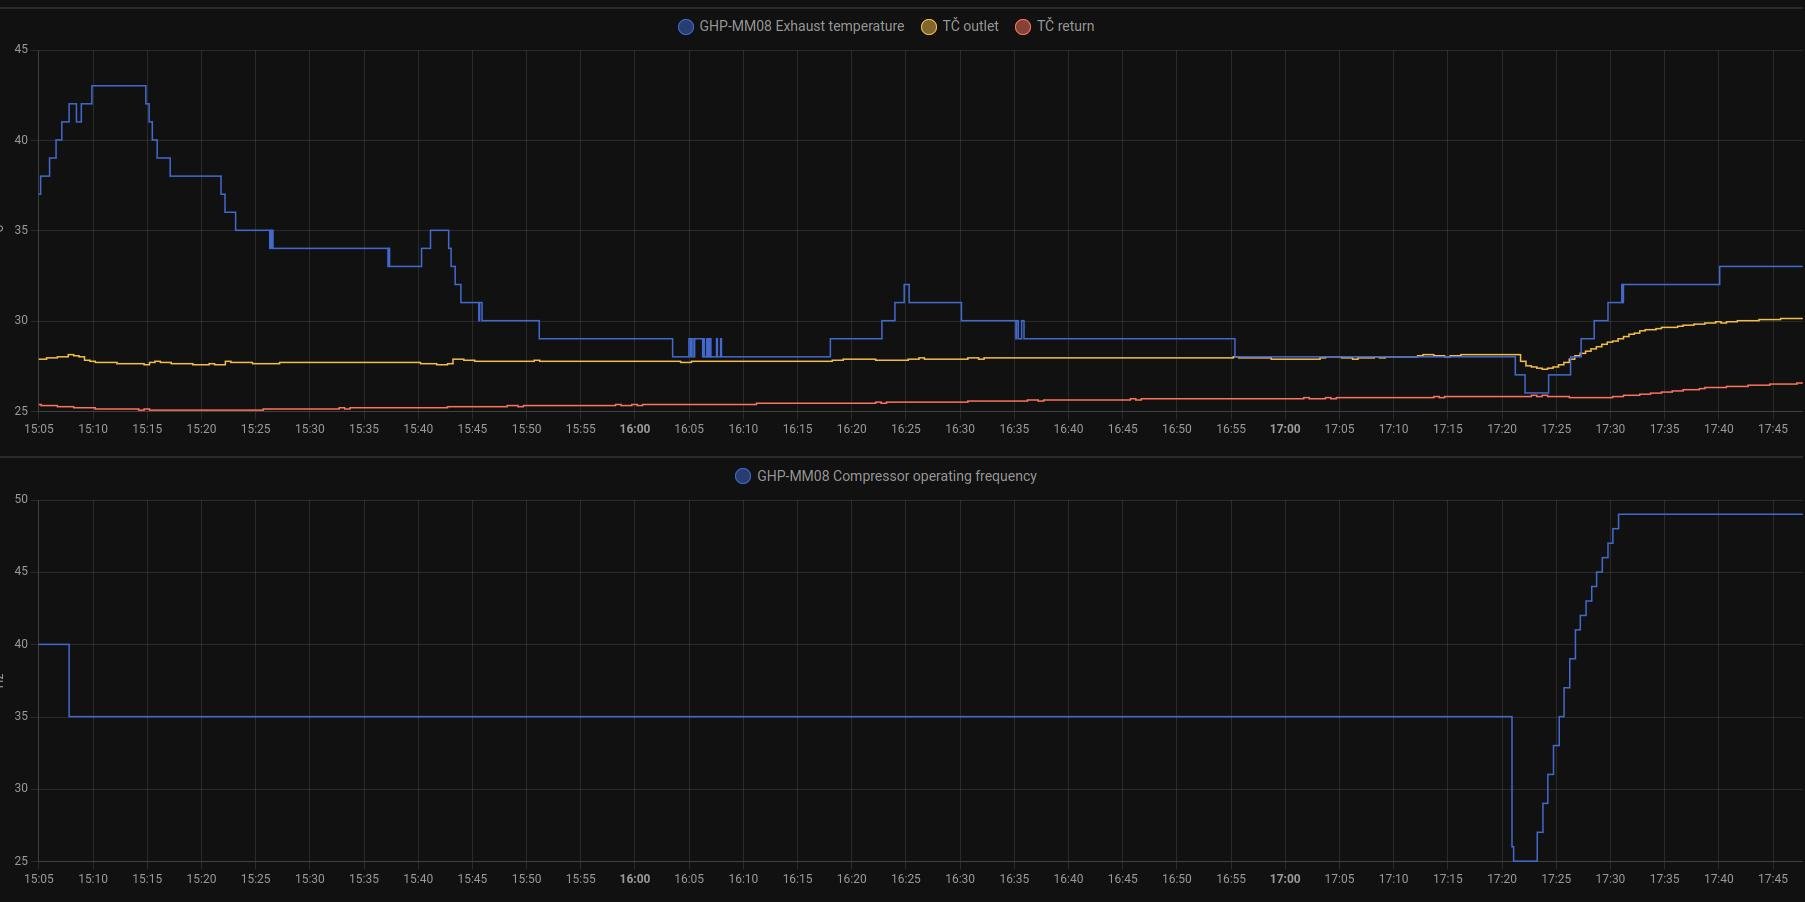This screenshot has height=902, width=1805.
Task: Click the blue Compressor operating frequency legend swatch
Action: click(x=743, y=476)
